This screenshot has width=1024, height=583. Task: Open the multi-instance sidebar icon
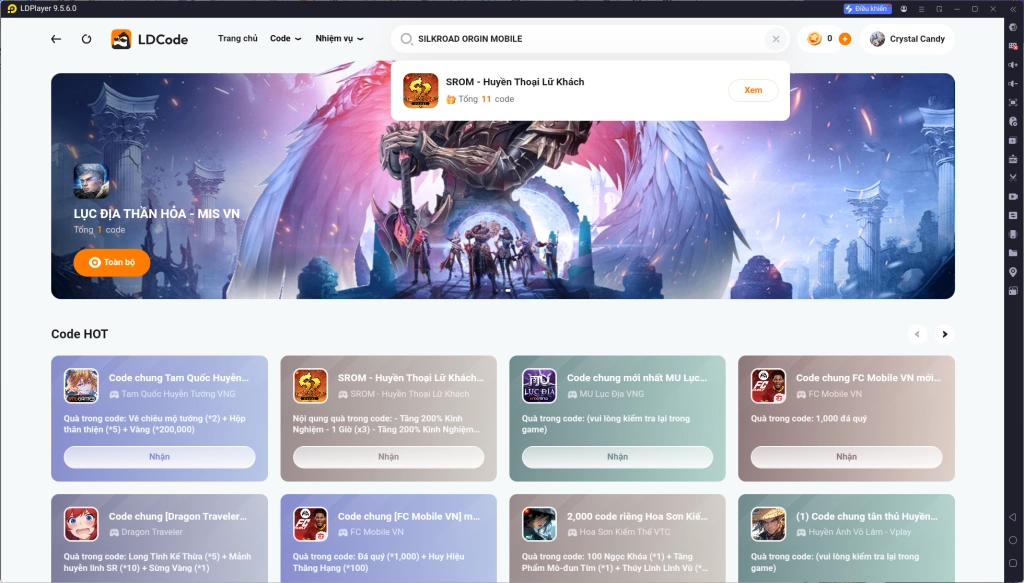pos(1013,140)
